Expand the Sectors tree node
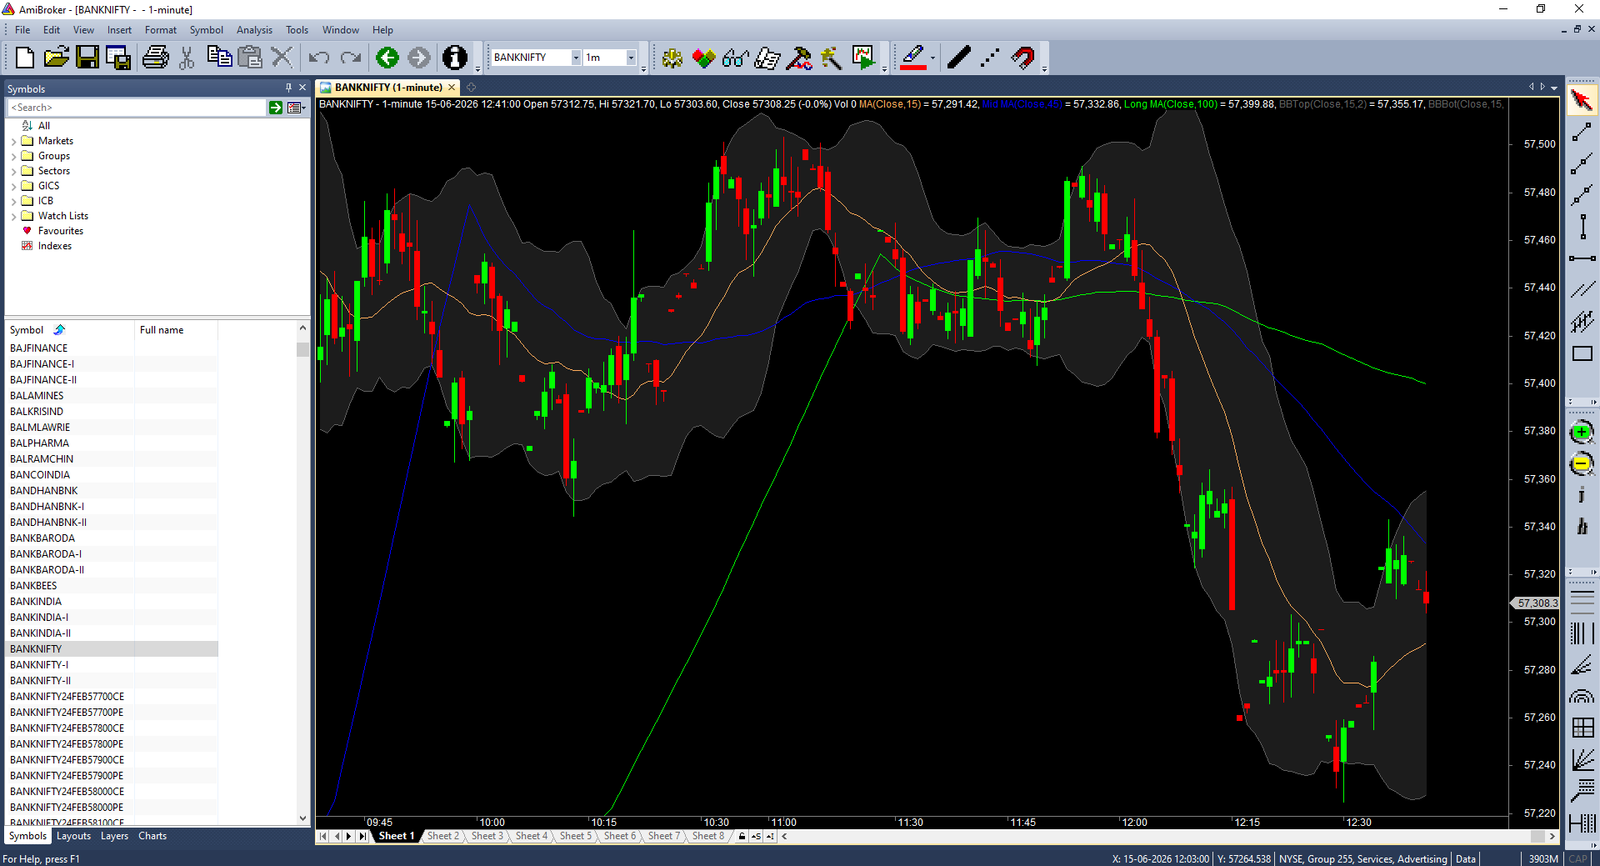The image size is (1600, 866). pos(14,172)
